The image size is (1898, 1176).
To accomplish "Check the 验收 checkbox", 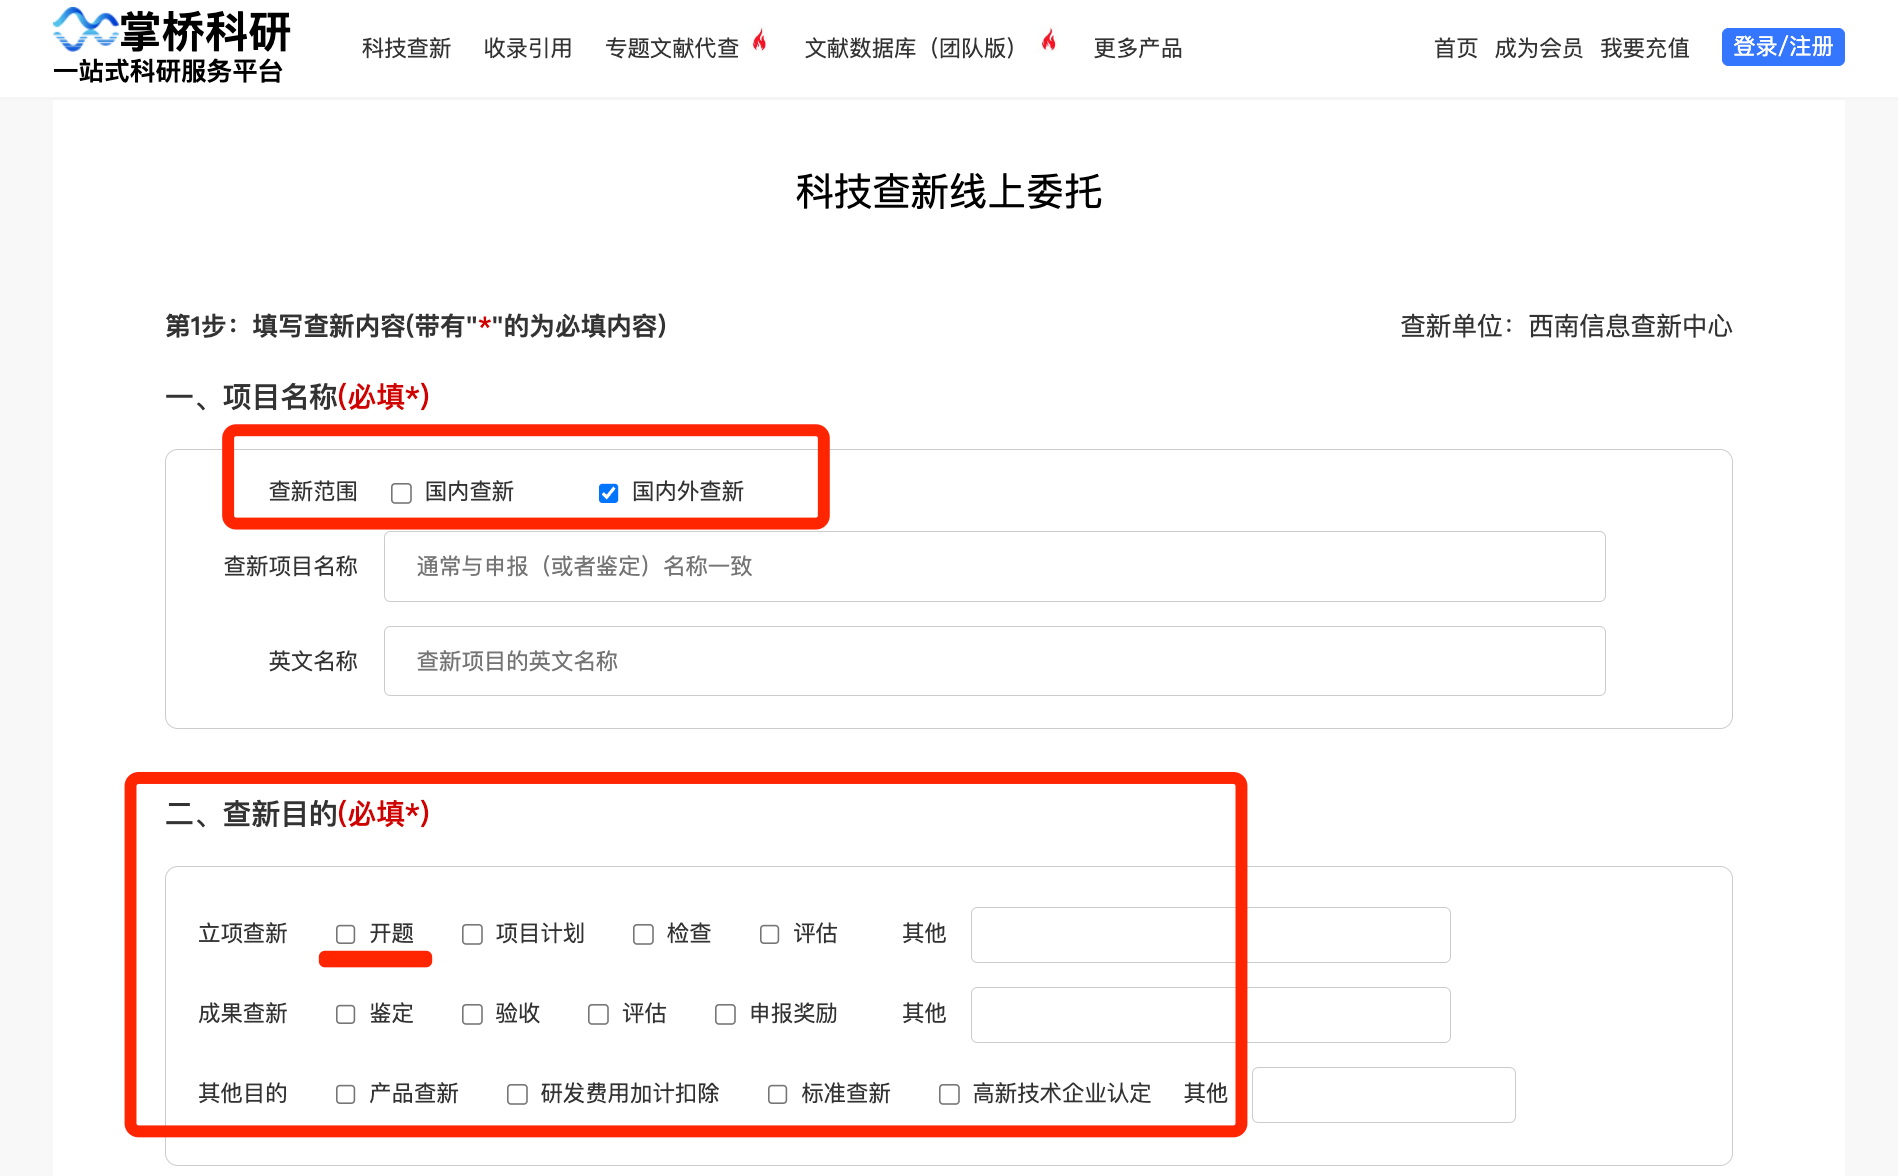I will tap(472, 1014).
